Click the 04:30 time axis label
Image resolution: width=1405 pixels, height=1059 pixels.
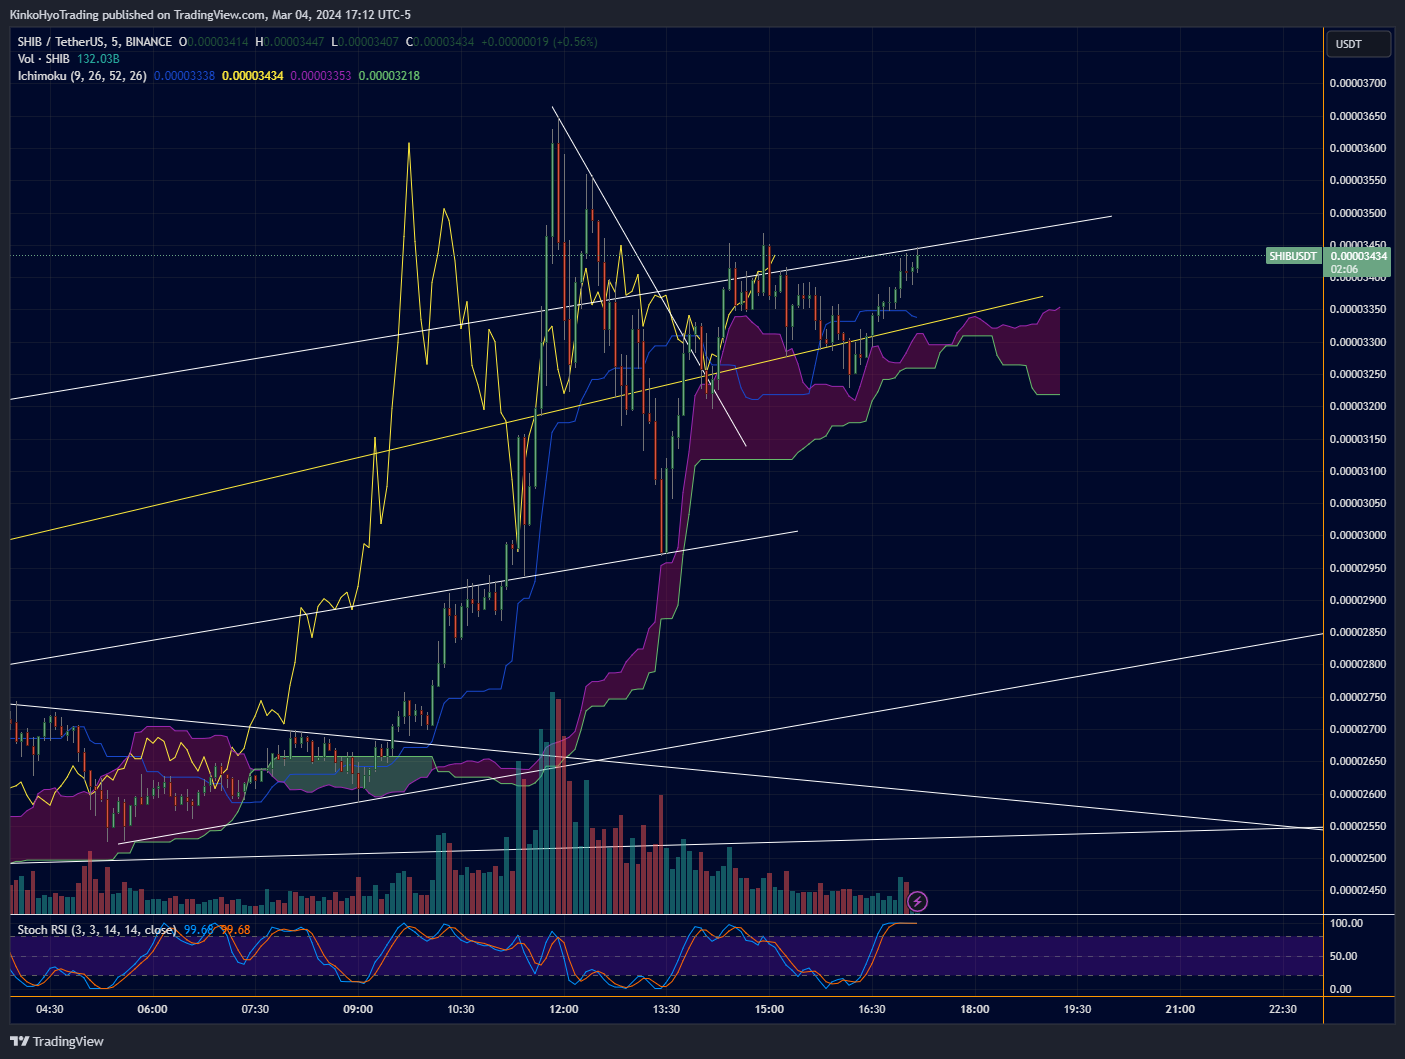tap(50, 1009)
